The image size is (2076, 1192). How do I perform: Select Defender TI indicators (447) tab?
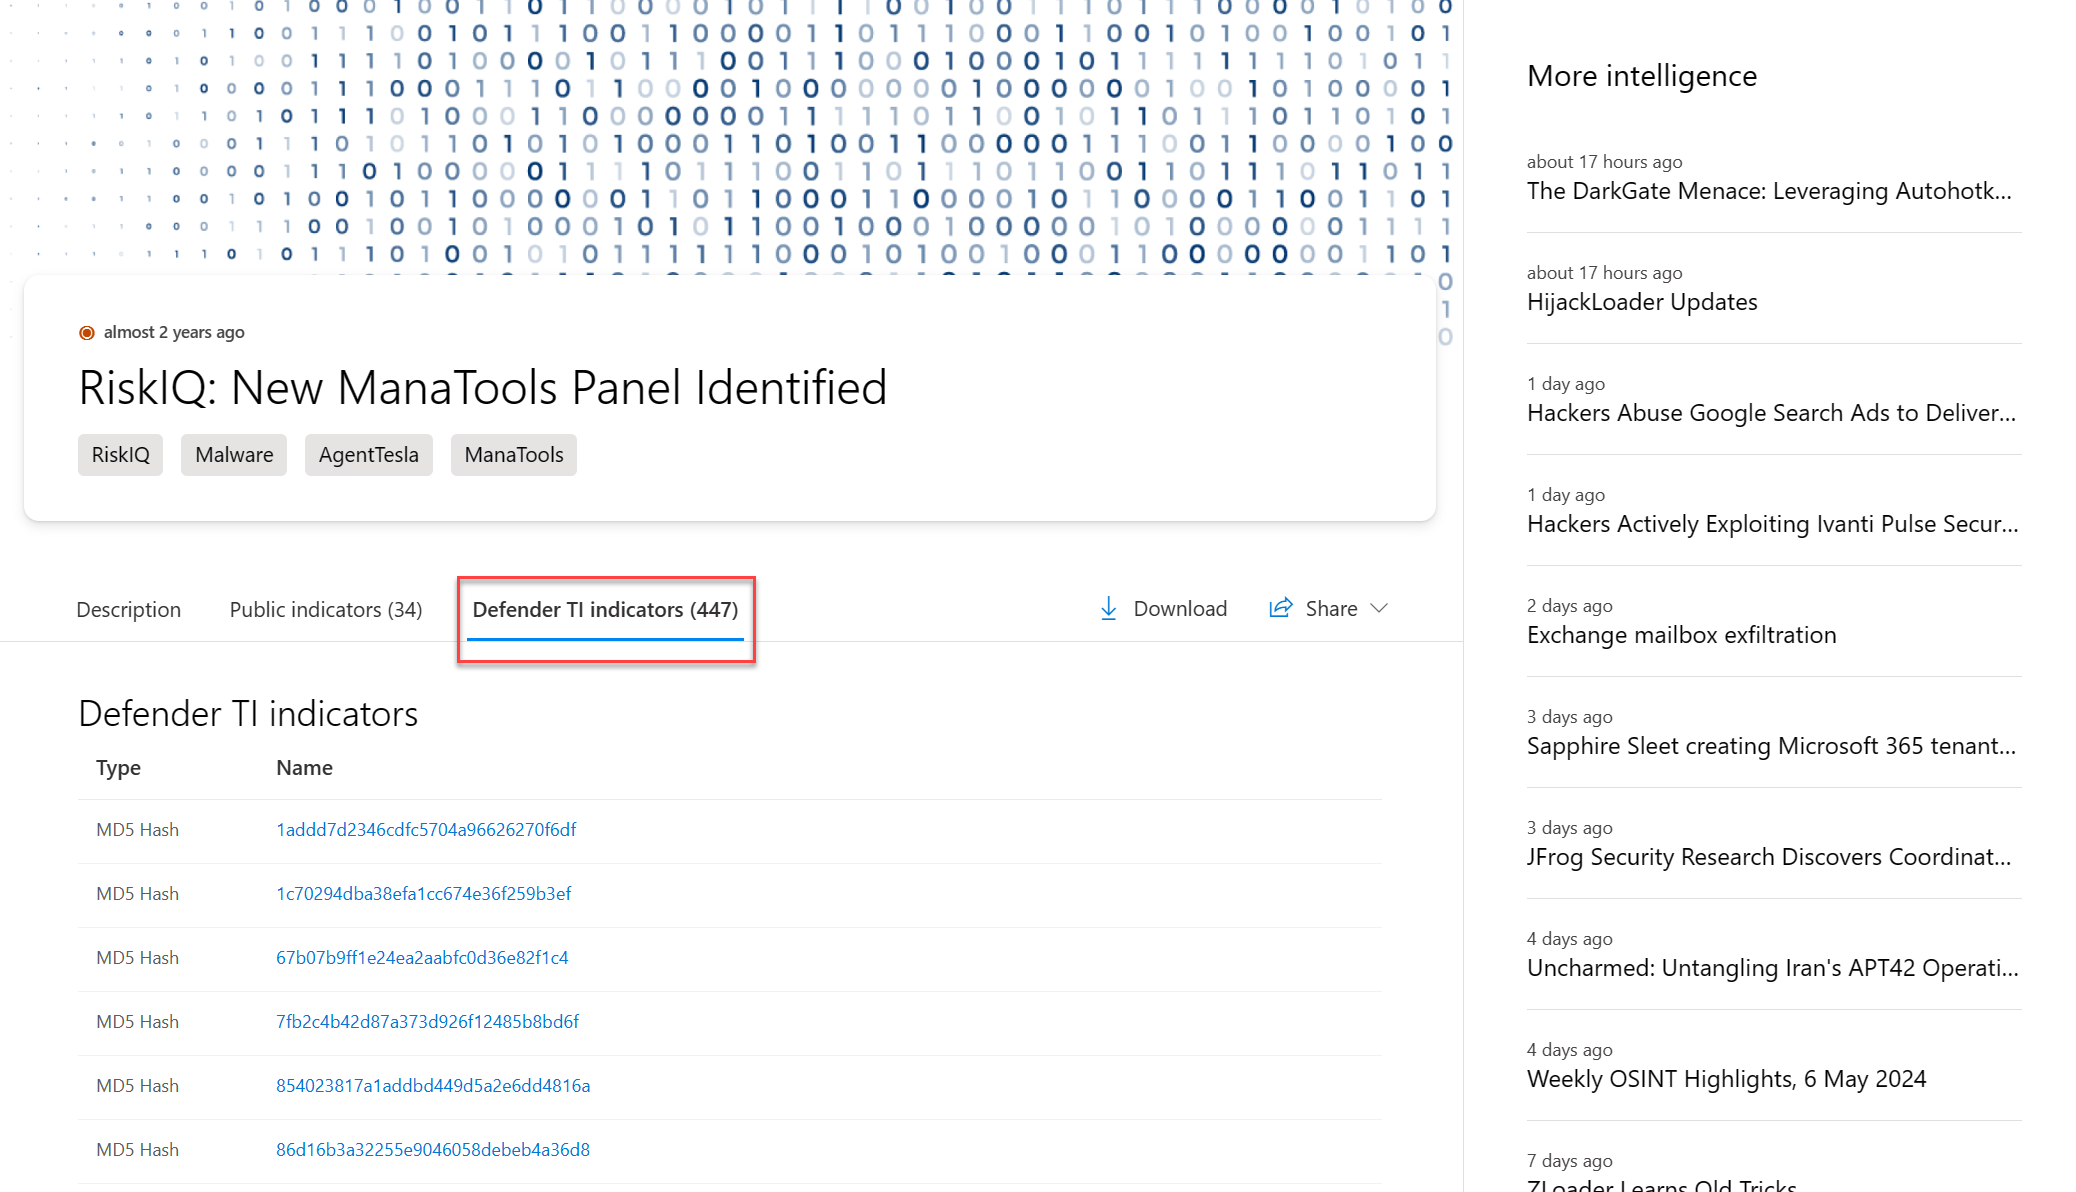(605, 609)
